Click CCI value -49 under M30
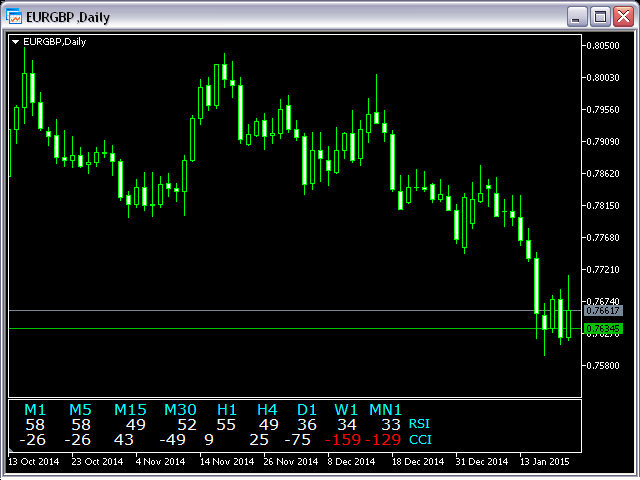640x480 pixels. pyautogui.click(x=173, y=440)
